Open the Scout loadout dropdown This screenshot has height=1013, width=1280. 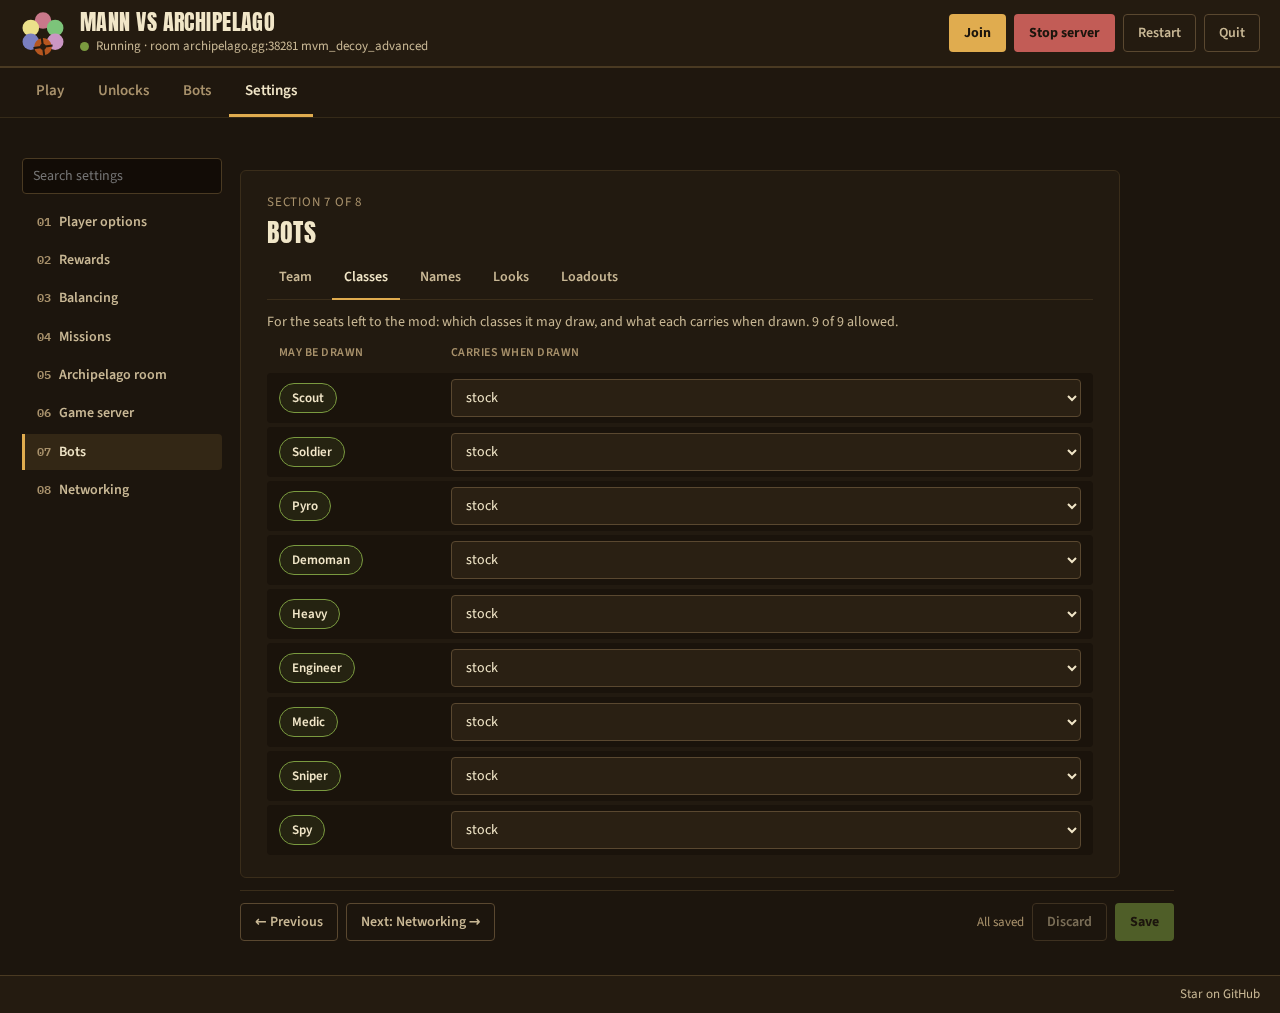pos(766,398)
